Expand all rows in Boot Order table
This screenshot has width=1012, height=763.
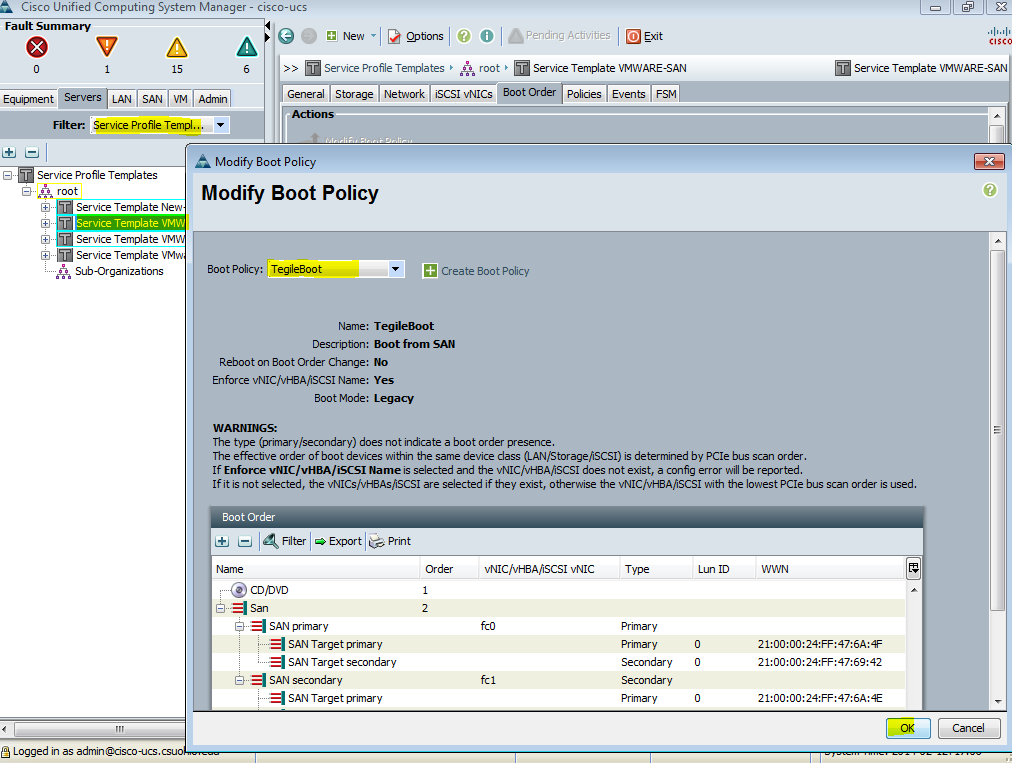pos(222,541)
